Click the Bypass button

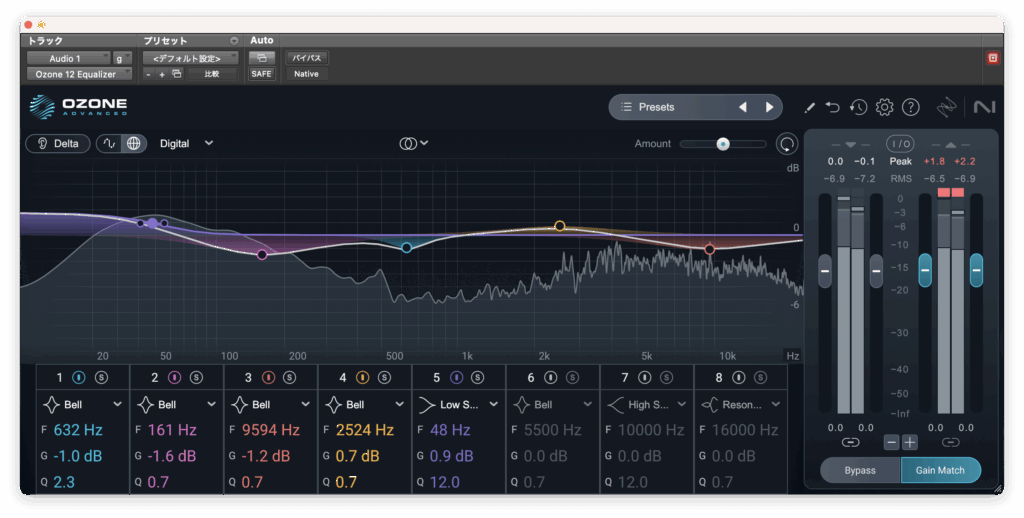click(859, 470)
